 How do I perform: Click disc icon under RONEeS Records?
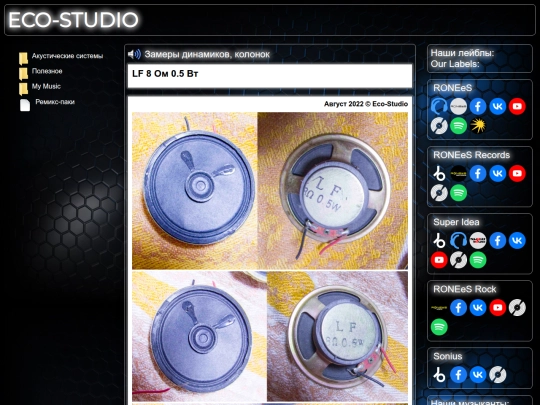click(x=439, y=193)
